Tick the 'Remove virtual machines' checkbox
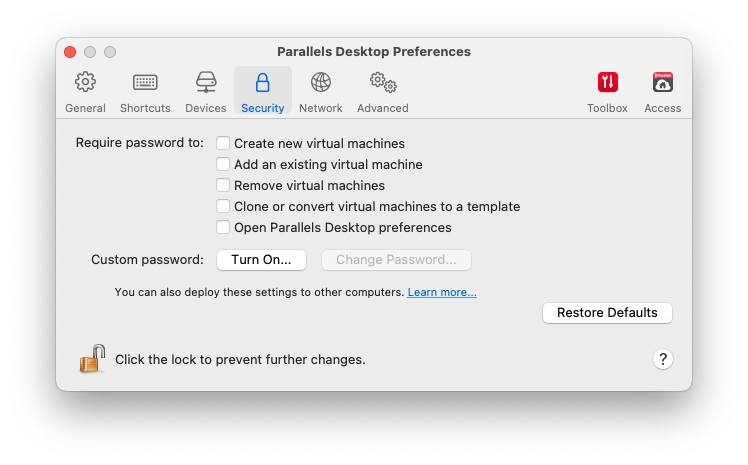Image resolution: width=748 pixels, height=465 pixels. pyautogui.click(x=223, y=185)
